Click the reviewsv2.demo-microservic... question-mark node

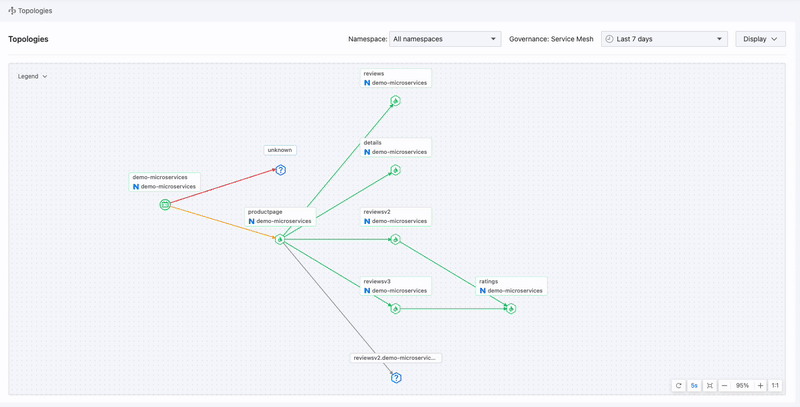coord(396,378)
